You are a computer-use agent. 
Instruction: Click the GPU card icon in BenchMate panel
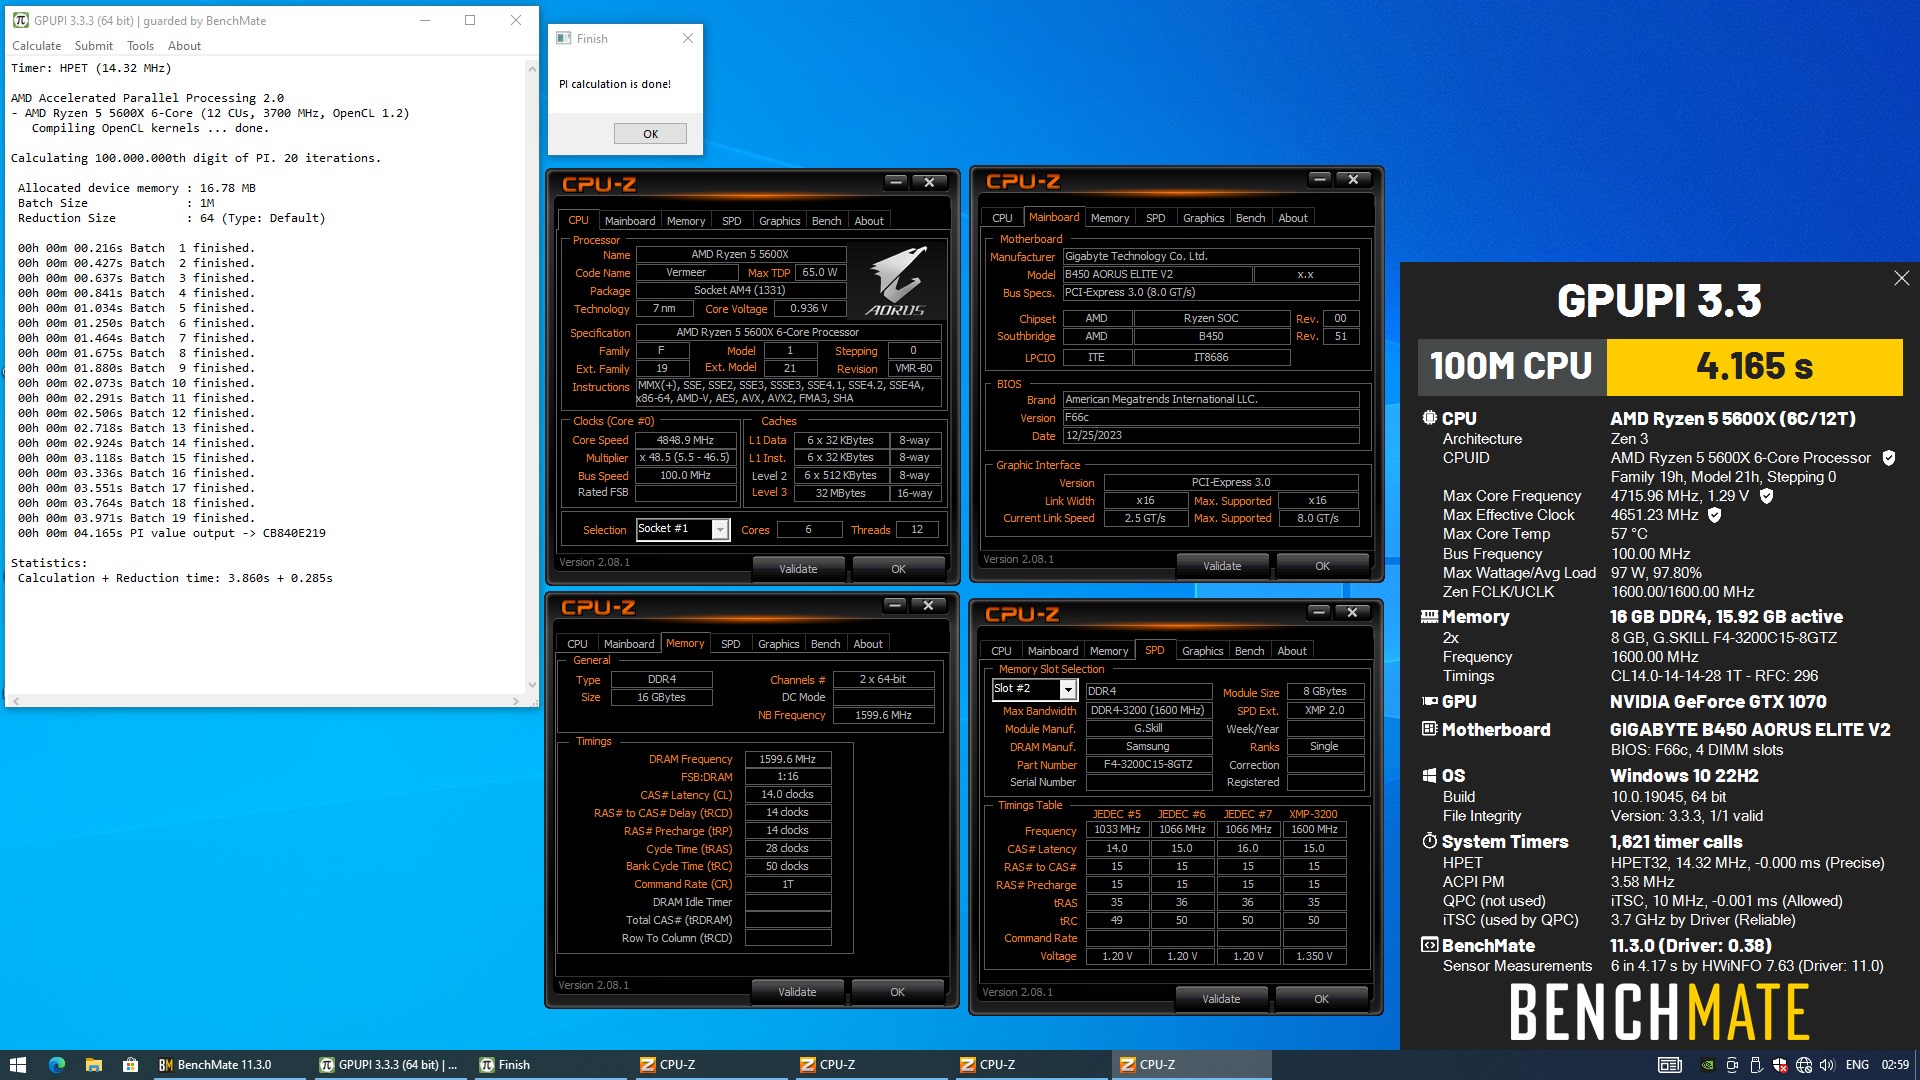(x=1429, y=702)
